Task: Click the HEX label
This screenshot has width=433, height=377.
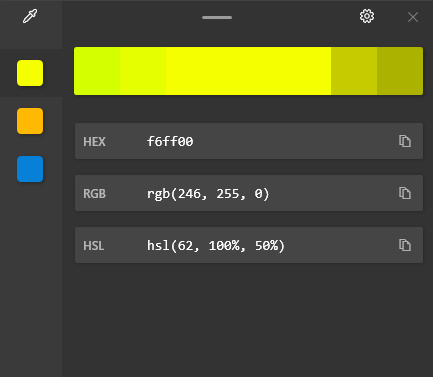Action: coord(94,142)
